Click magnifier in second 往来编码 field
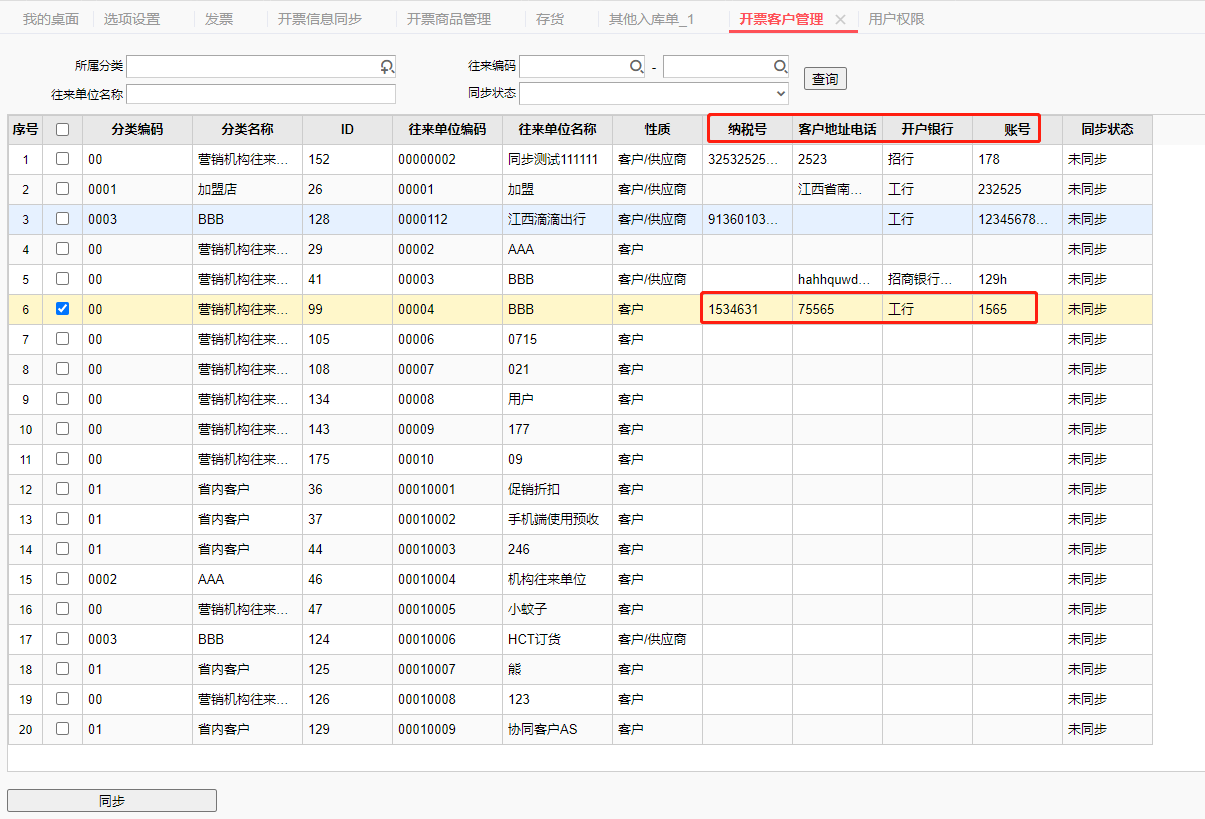1205x819 pixels. [780, 66]
